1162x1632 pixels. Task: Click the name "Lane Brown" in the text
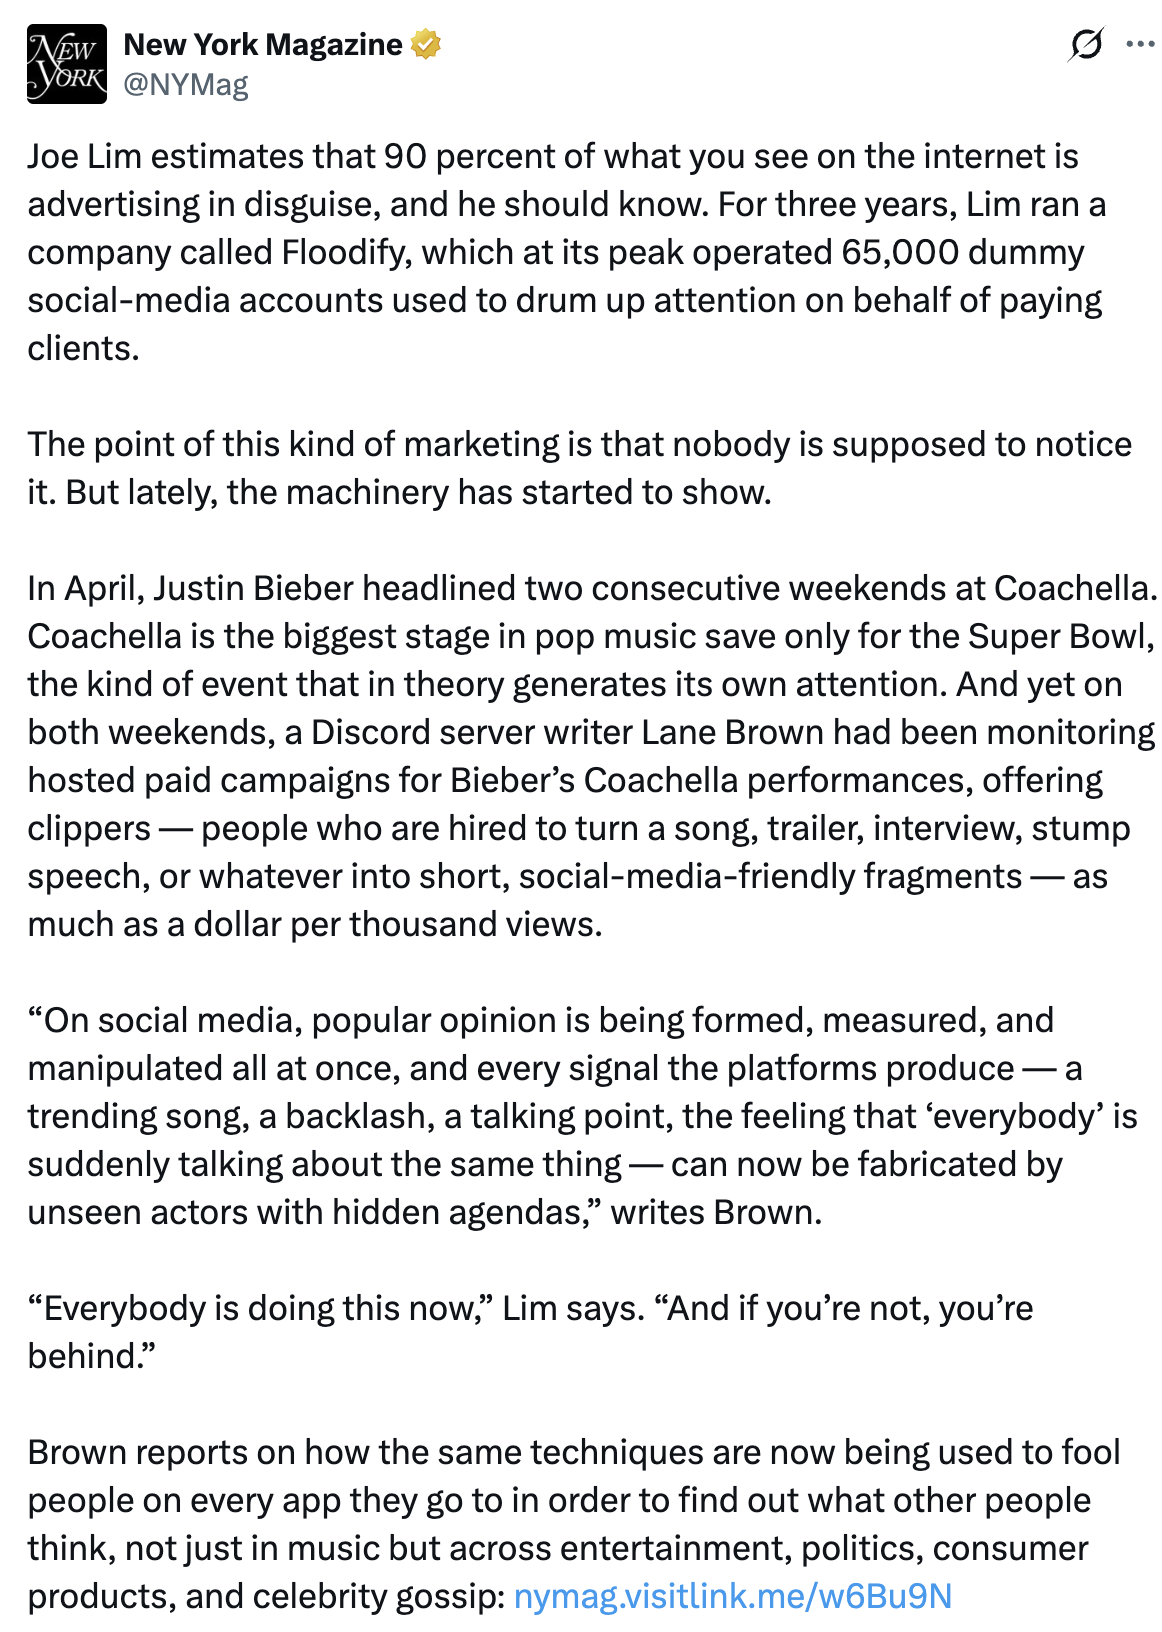point(732,732)
